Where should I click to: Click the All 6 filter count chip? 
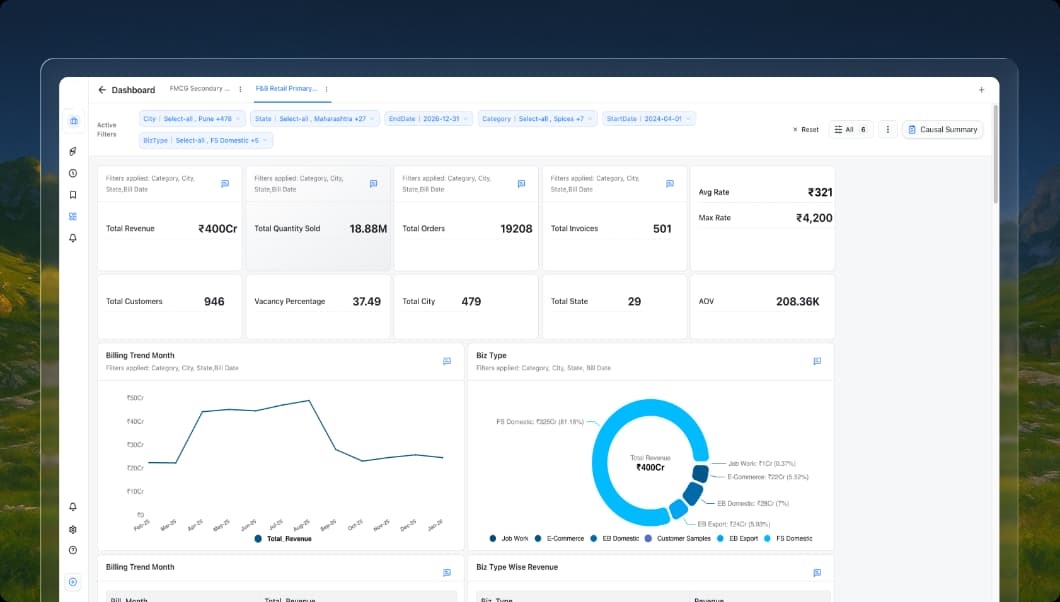pyautogui.click(x=851, y=129)
